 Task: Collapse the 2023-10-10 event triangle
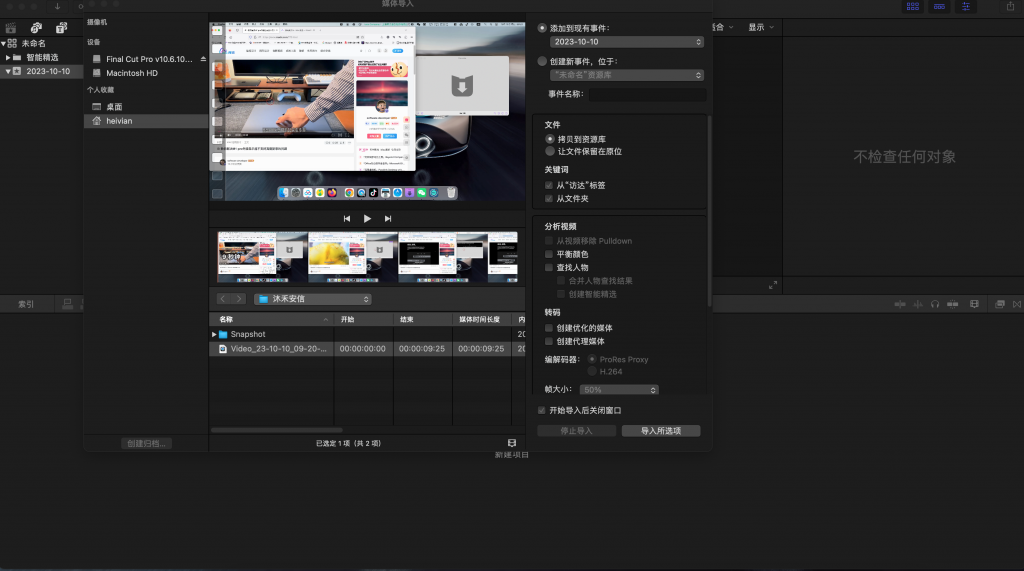pos(8,71)
